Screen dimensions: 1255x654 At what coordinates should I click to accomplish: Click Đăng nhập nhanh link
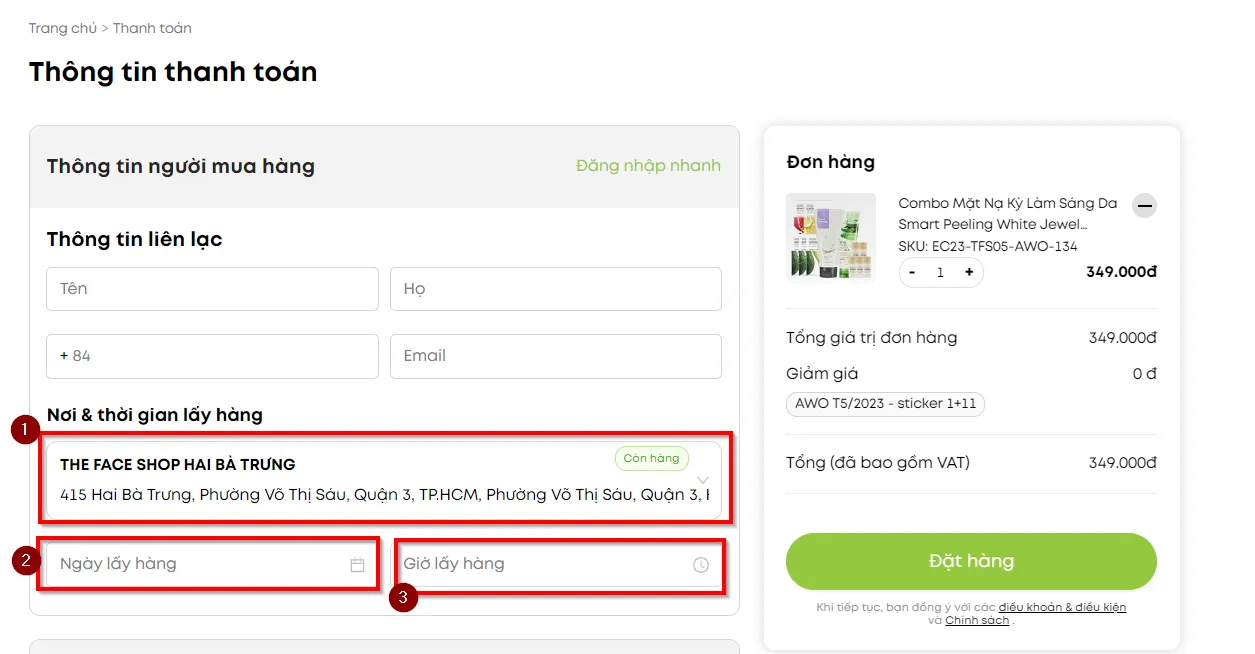(648, 166)
